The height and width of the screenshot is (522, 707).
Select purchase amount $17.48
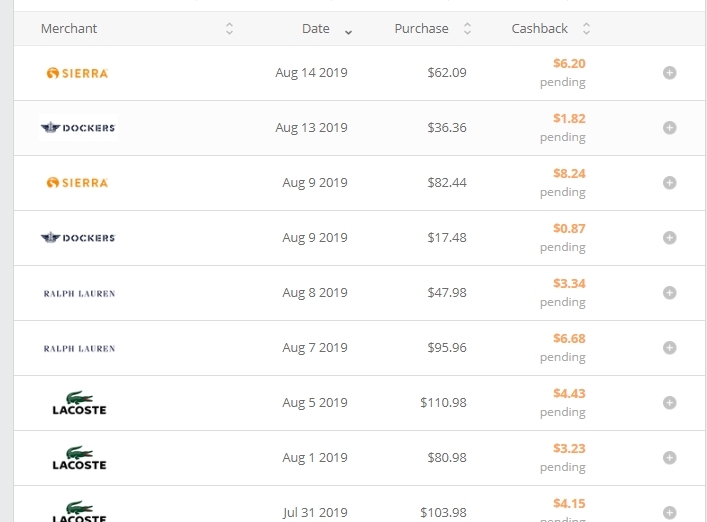[447, 238]
